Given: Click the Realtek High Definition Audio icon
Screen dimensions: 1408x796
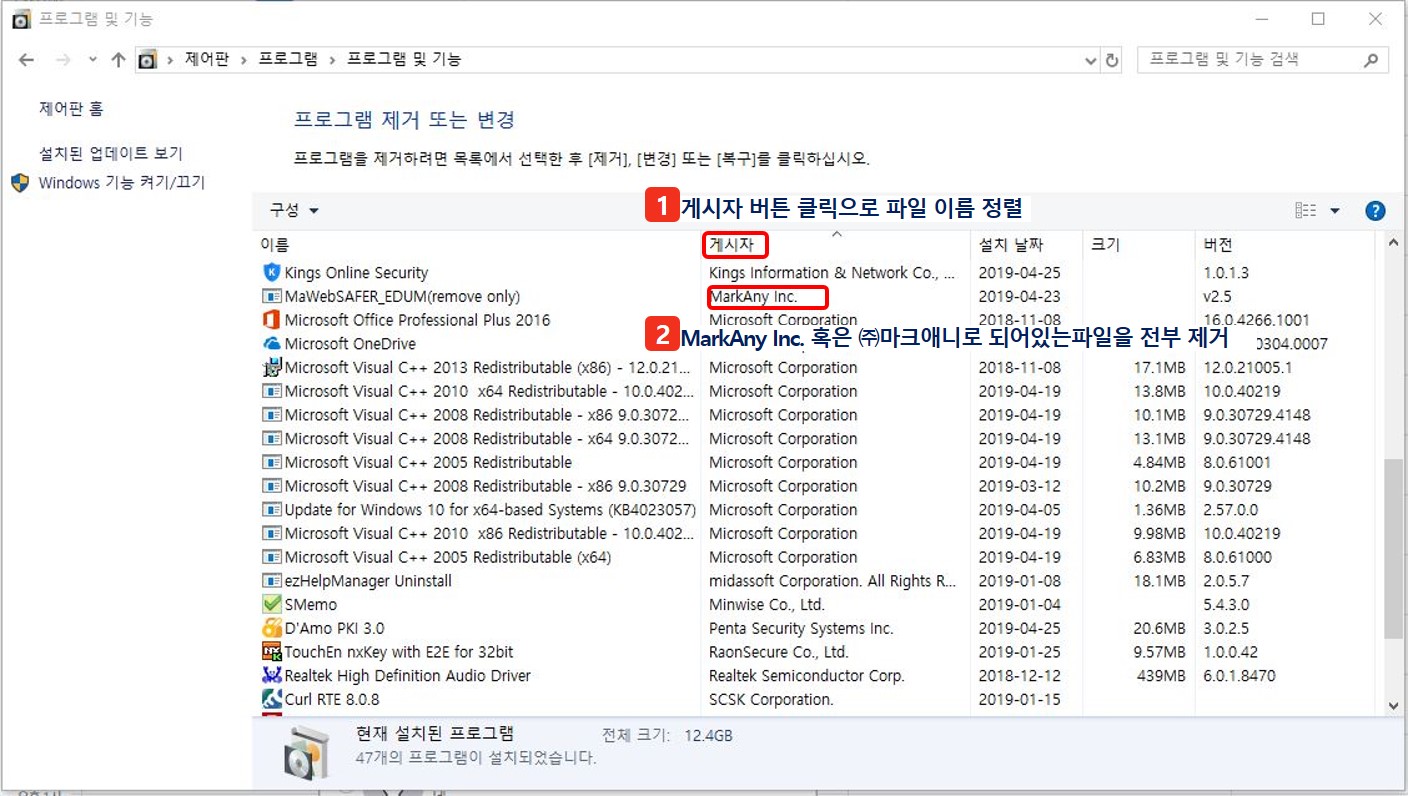Looking at the screenshot, I should click(x=272, y=676).
